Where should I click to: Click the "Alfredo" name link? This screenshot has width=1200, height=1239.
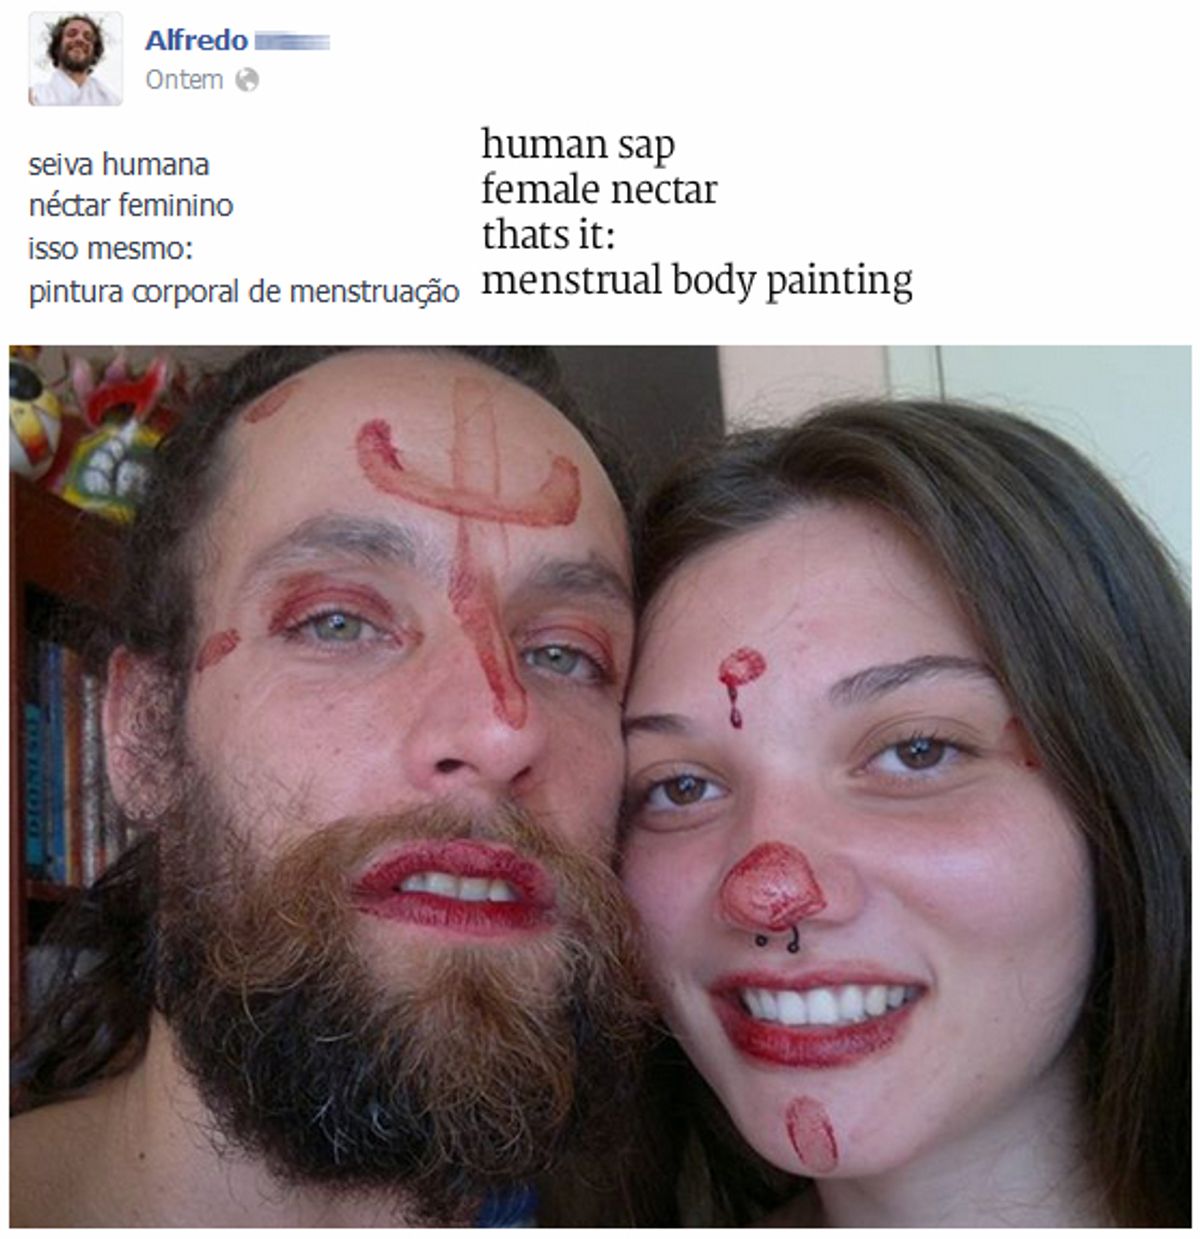point(196,41)
